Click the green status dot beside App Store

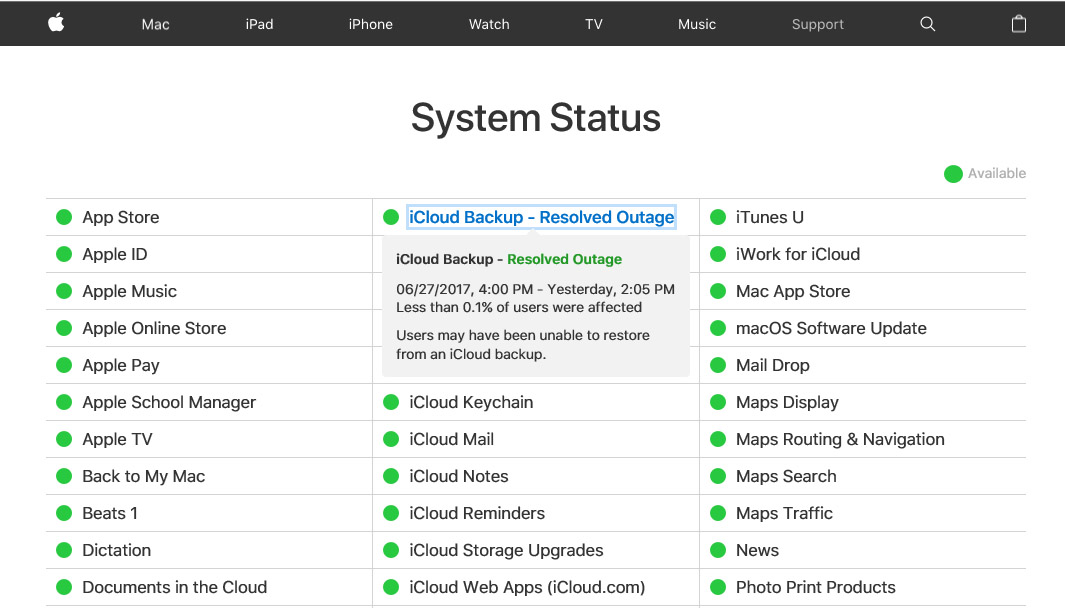[64, 217]
